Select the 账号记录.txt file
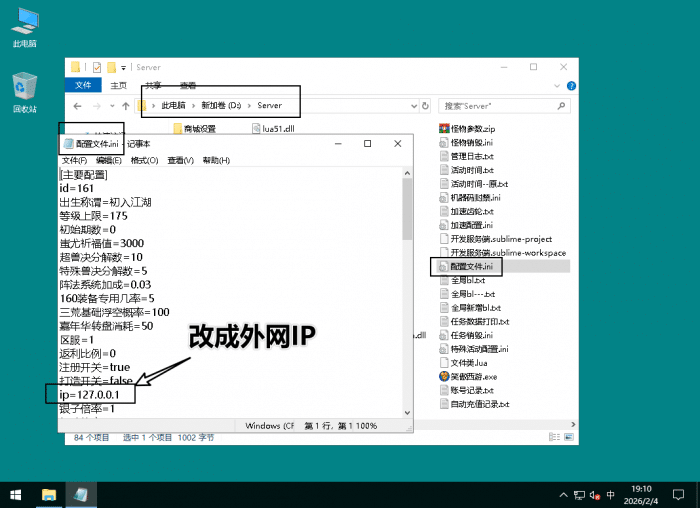 [x=467, y=391]
